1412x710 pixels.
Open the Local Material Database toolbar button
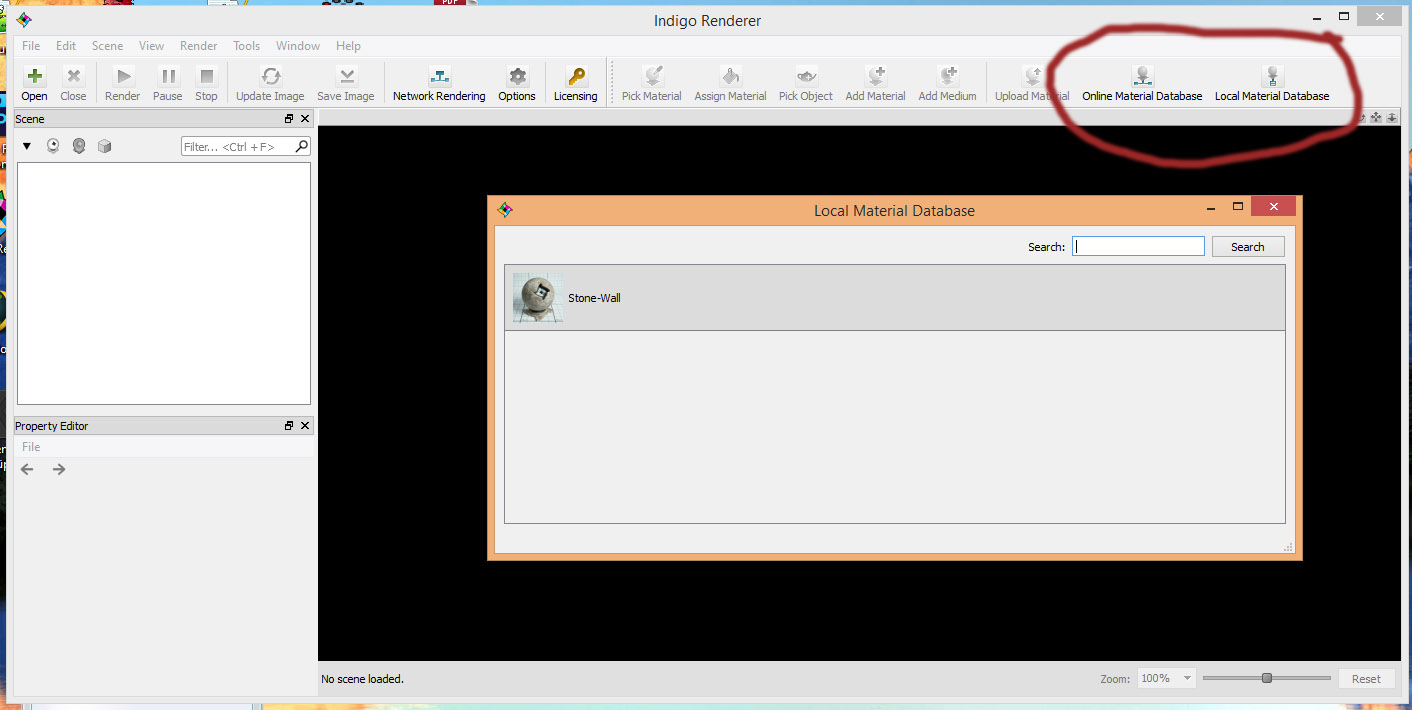[x=1272, y=84]
